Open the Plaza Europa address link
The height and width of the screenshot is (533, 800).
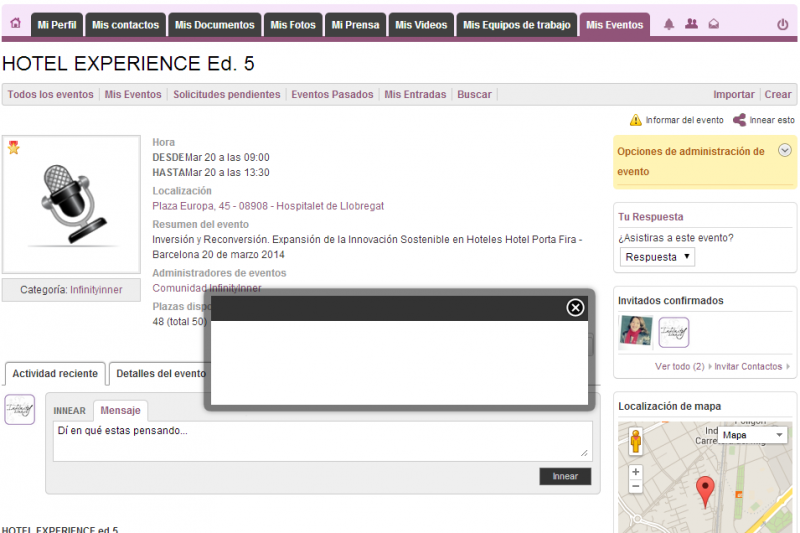click(268, 206)
